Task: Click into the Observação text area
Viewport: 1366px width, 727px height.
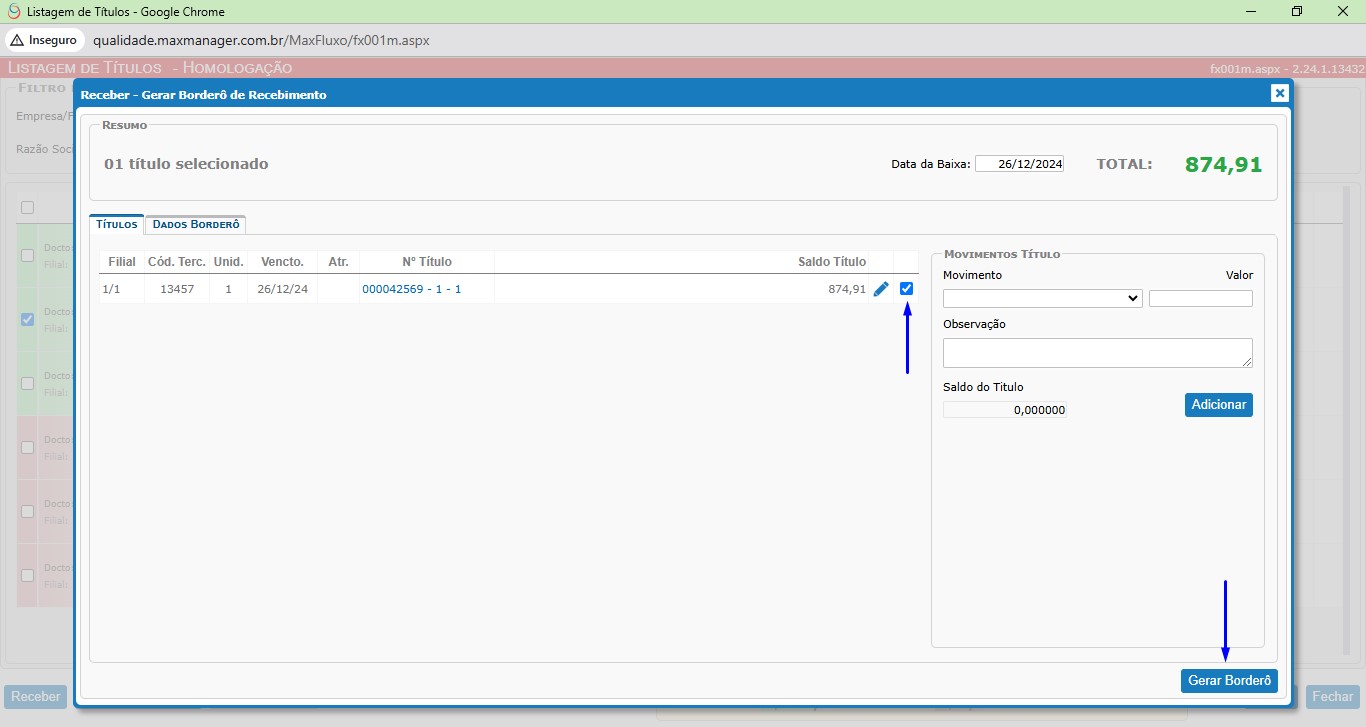Action: pyautogui.click(x=1097, y=352)
